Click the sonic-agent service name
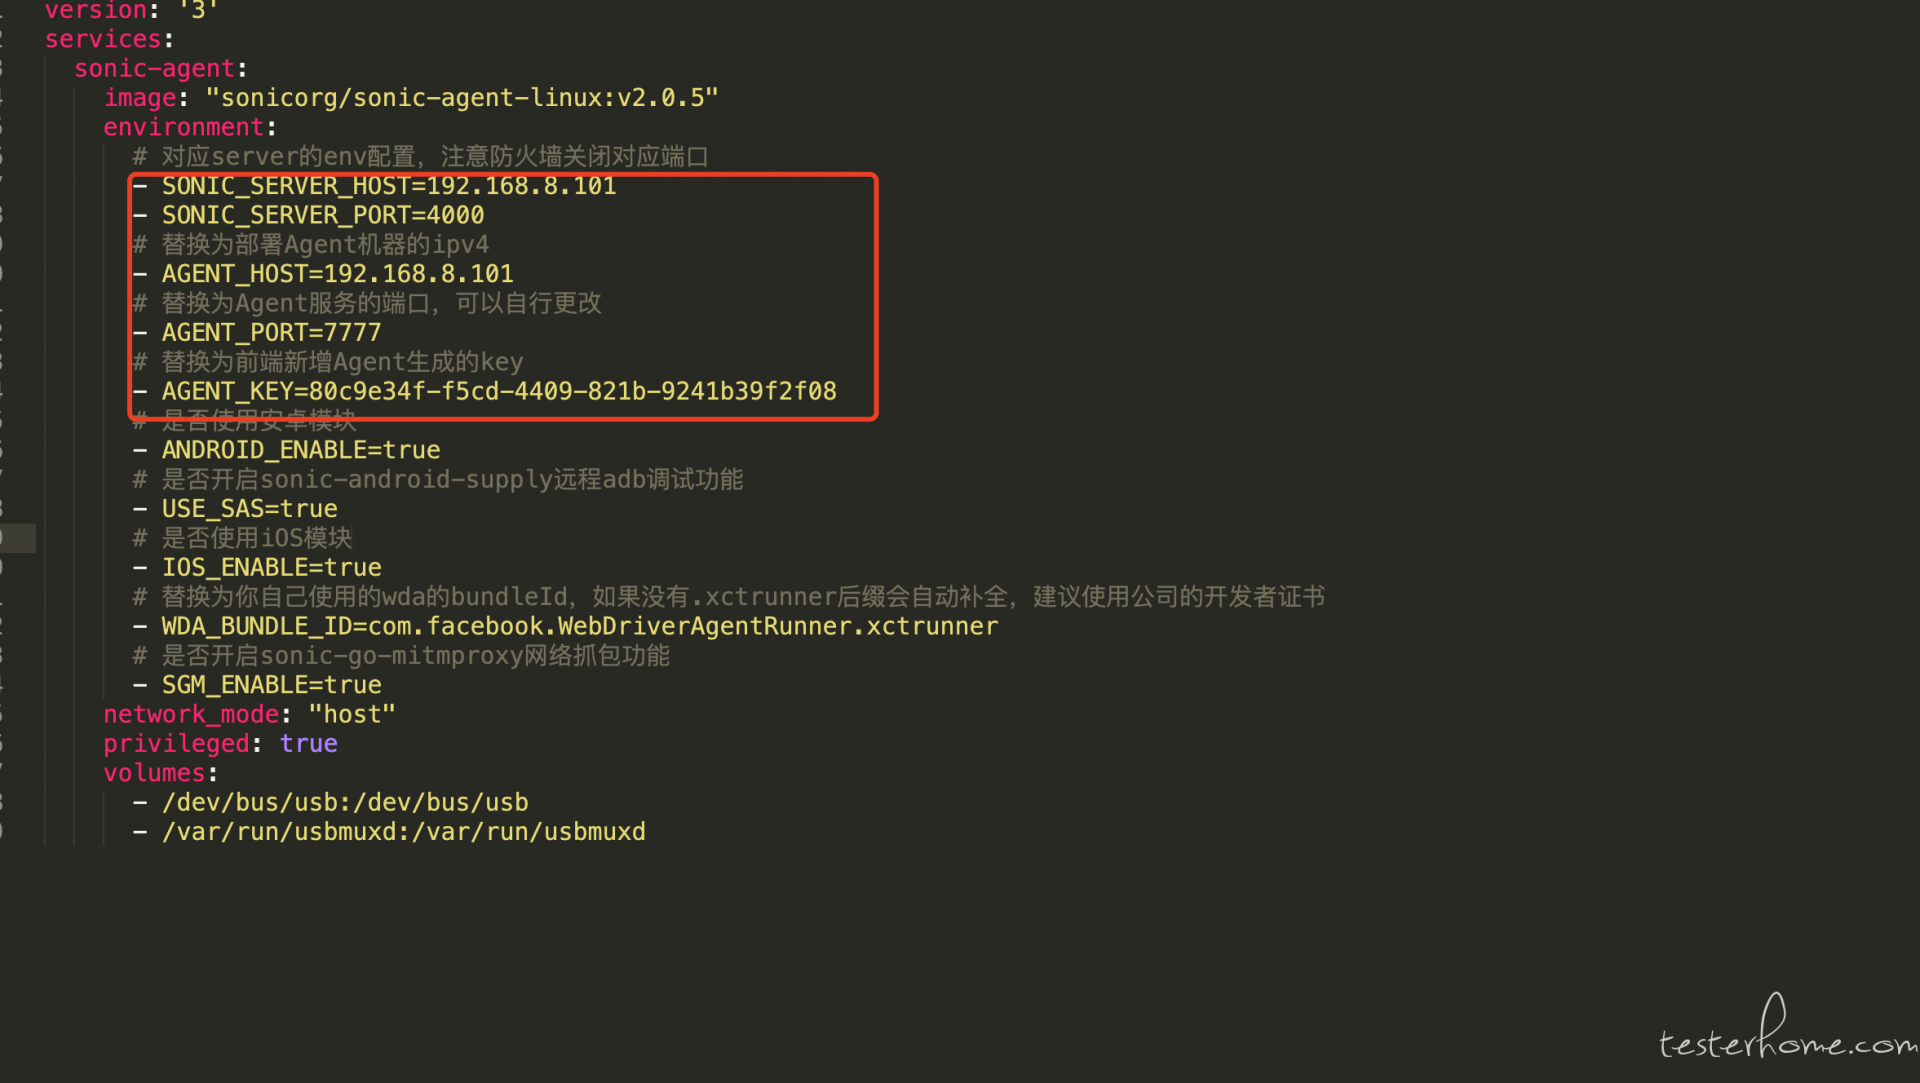This screenshot has height=1083, width=1920. click(x=154, y=69)
